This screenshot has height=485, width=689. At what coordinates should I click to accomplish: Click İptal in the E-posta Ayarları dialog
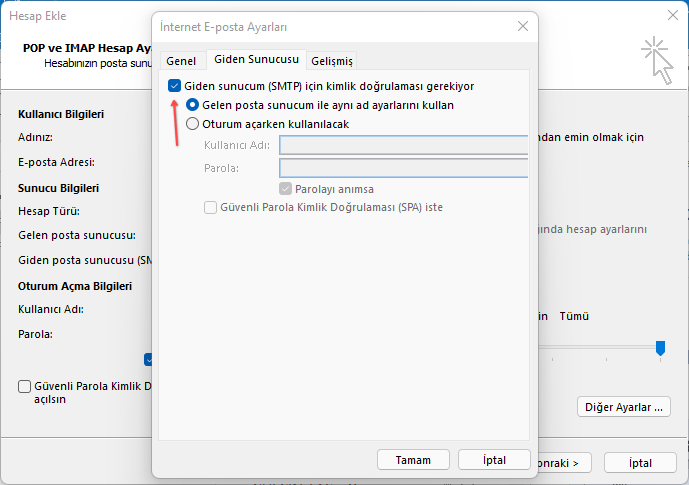coord(494,460)
